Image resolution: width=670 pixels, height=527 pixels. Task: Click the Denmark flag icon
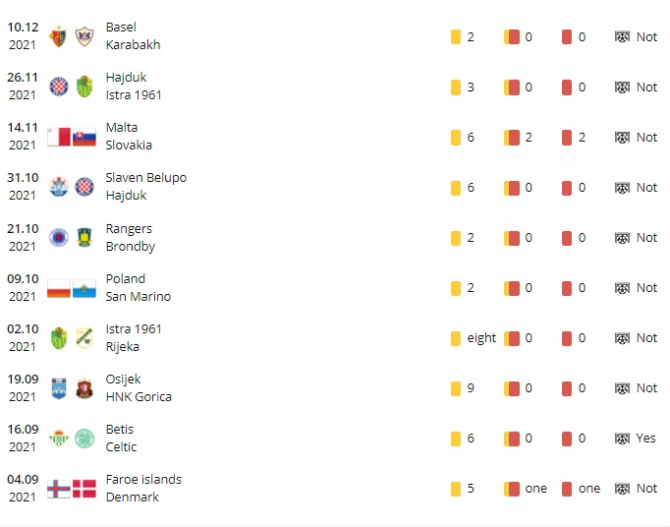84,489
